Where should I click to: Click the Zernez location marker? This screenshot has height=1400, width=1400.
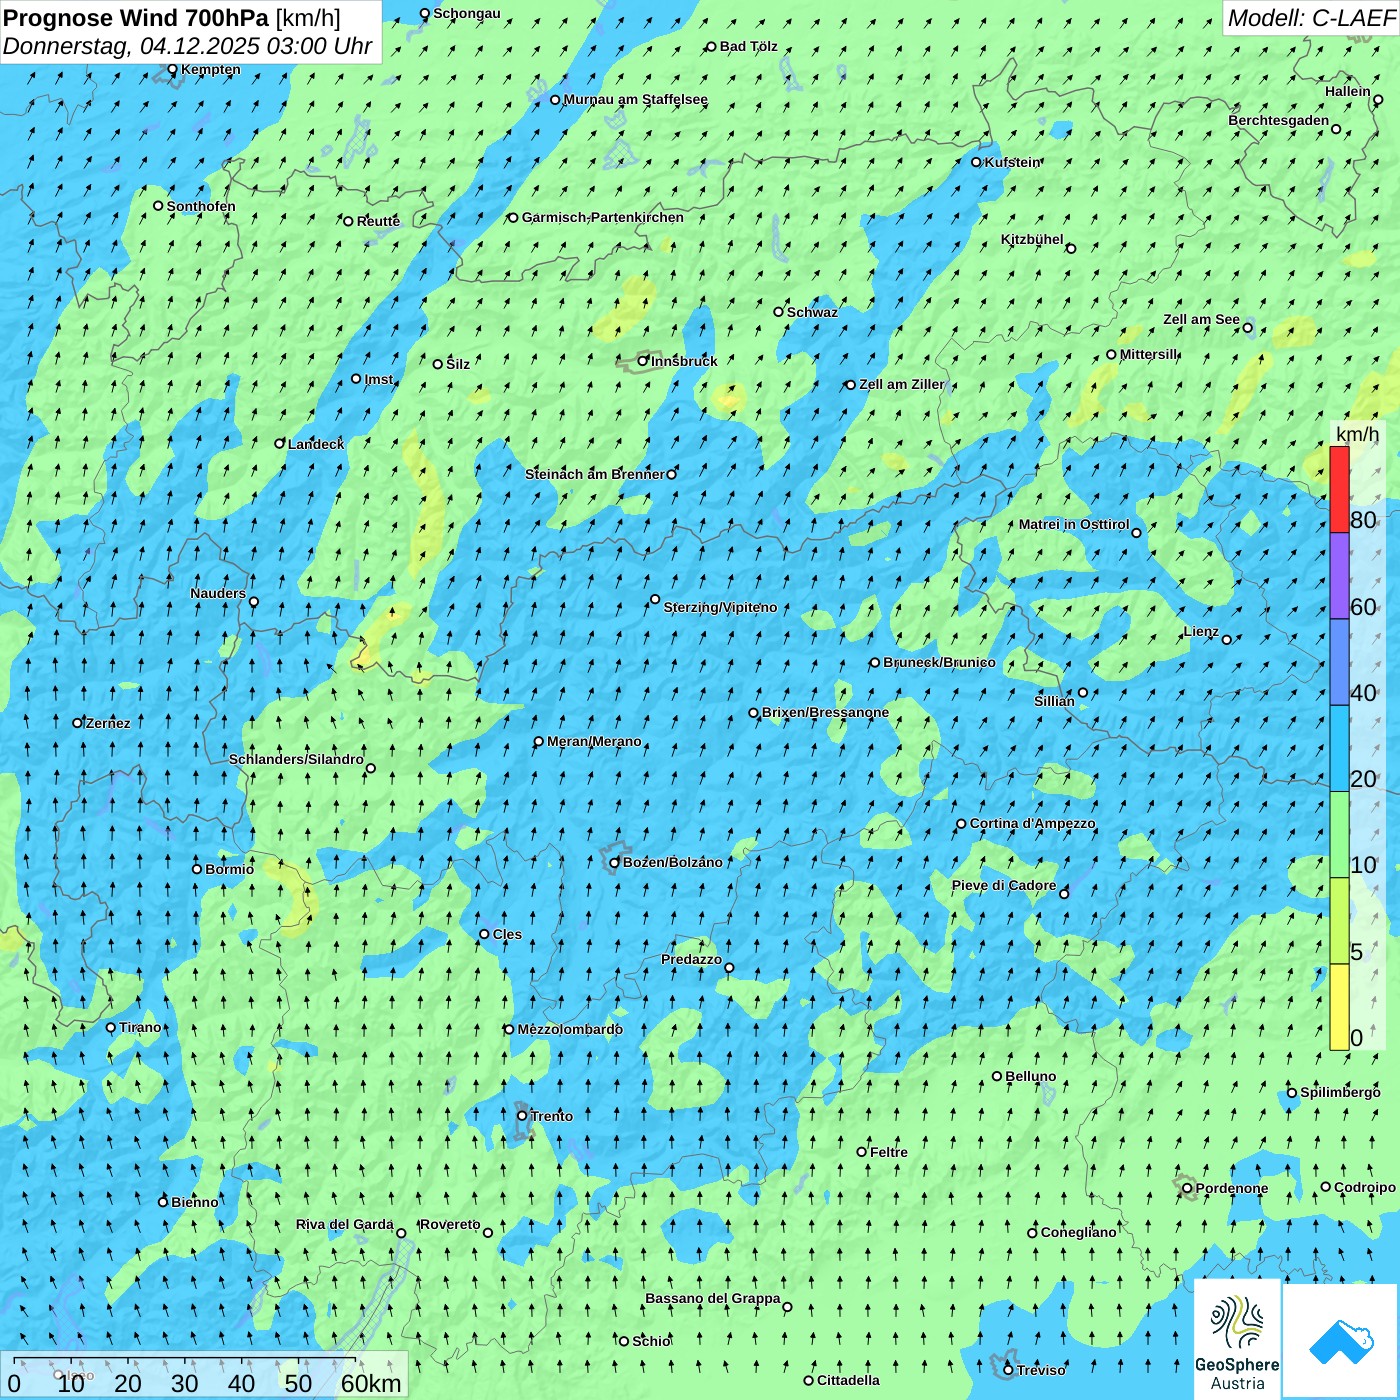77,723
